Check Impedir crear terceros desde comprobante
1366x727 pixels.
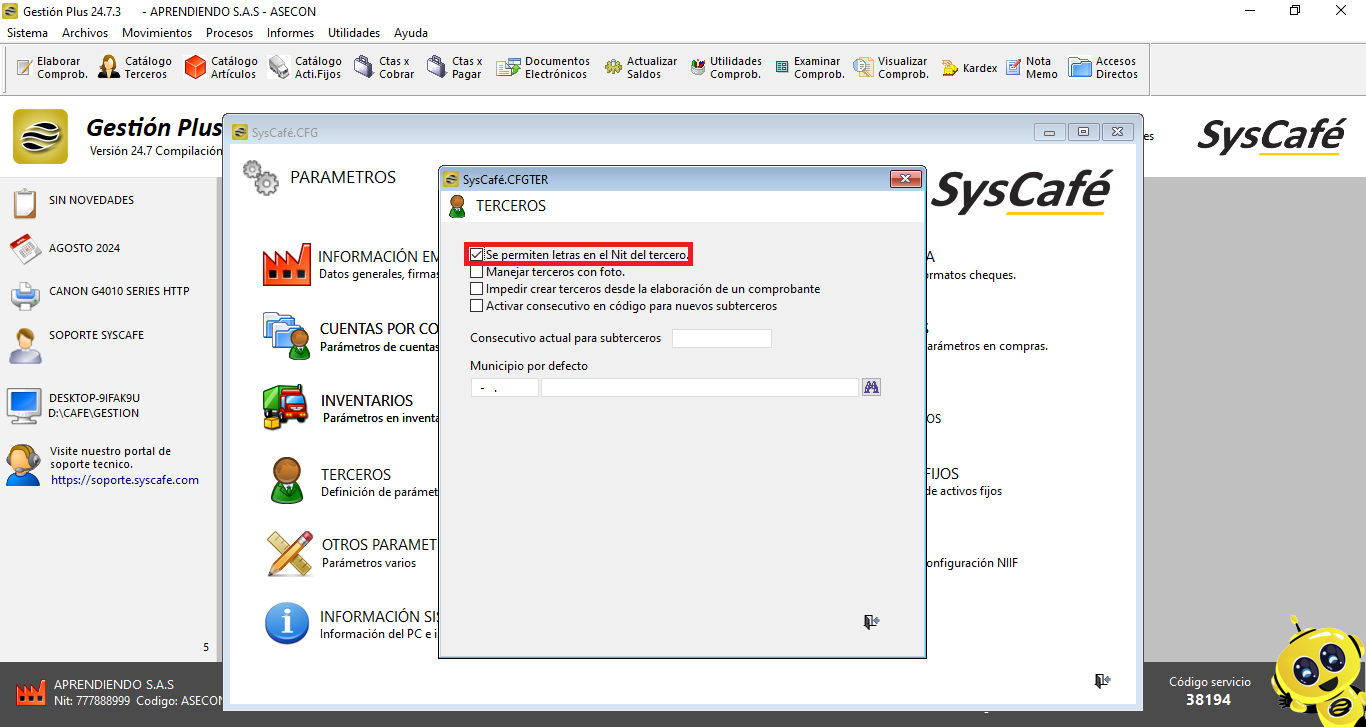[477, 289]
